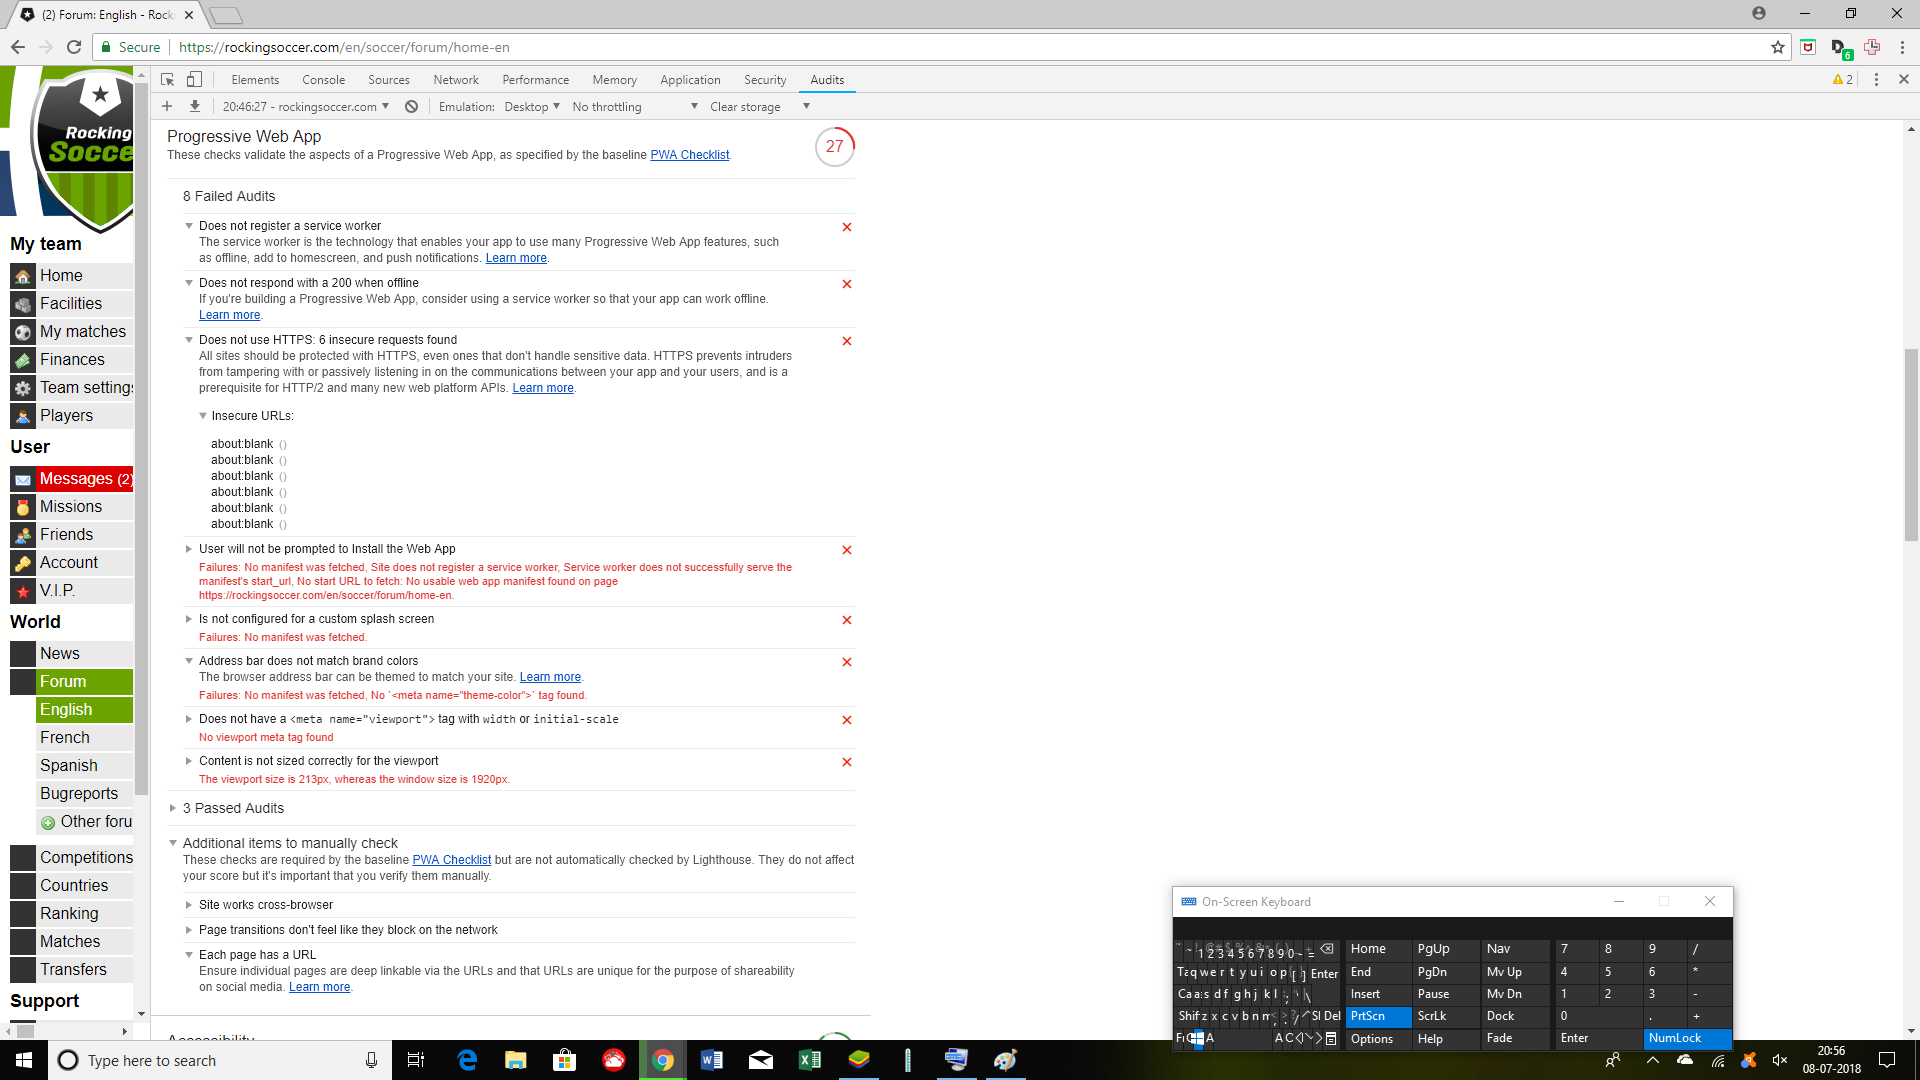This screenshot has height=1080, width=1920.
Task: Click the Help key on On-Screen Keyboard
Action: [1445, 1039]
